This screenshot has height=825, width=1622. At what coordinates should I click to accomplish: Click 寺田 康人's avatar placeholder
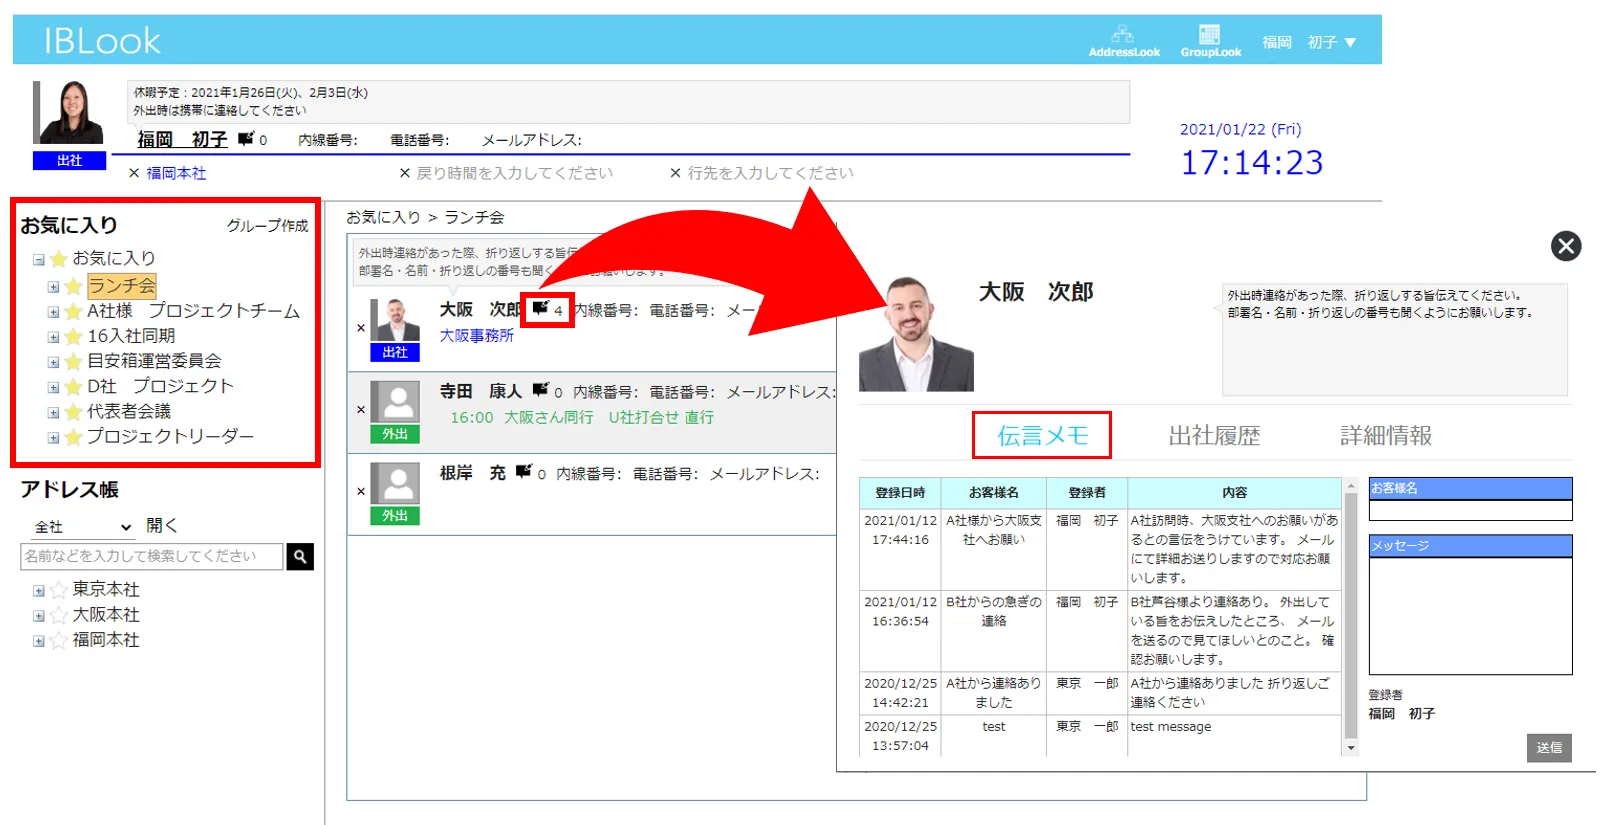[395, 403]
